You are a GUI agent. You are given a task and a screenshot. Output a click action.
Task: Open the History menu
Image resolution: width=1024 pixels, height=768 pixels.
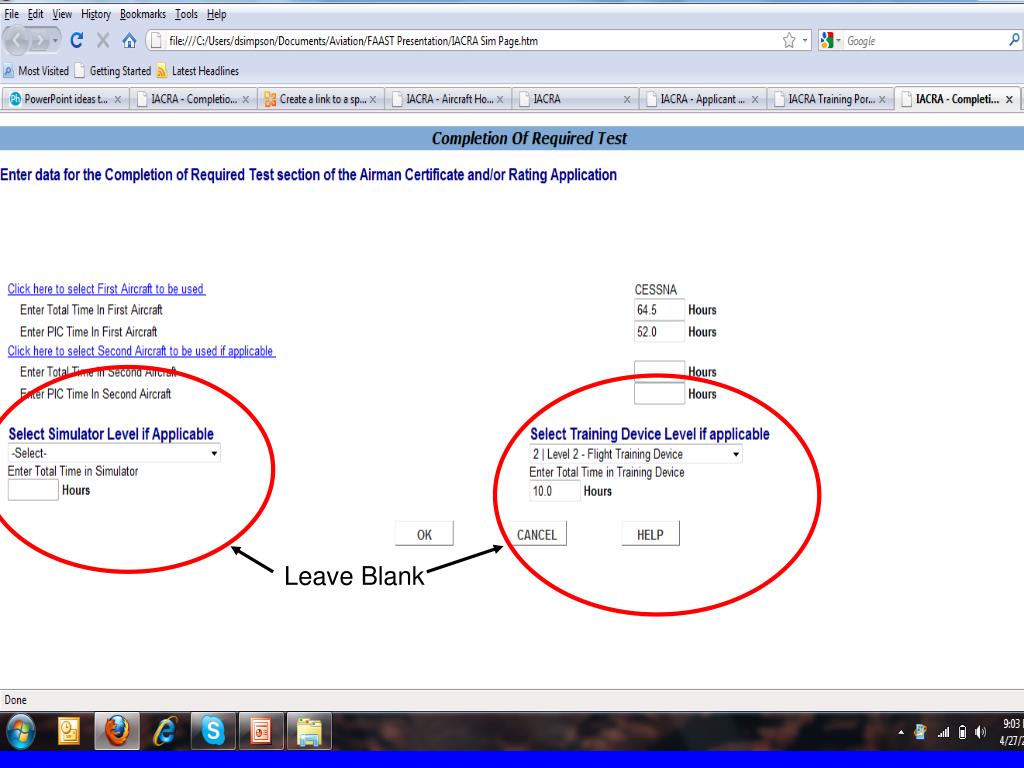tap(96, 14)
